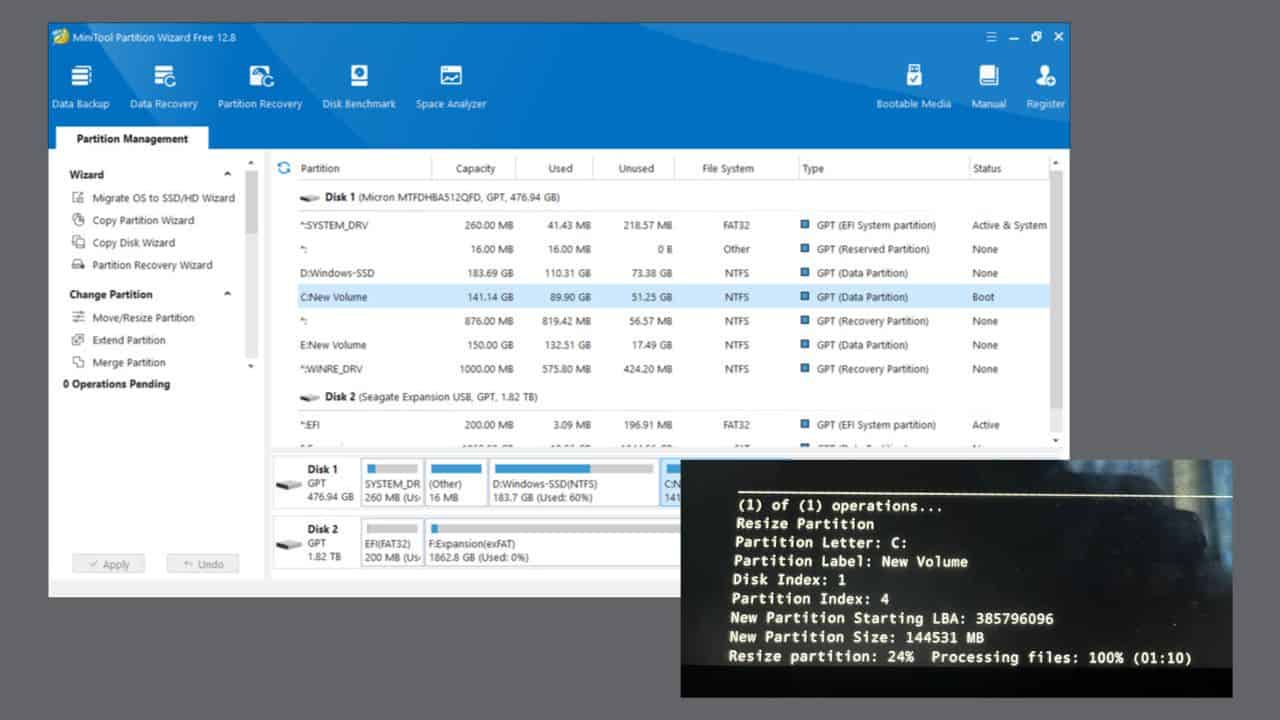This screenshot has width=1280, height=720.
Task: Click Active & System status cell
Action: coord(1009,225)
